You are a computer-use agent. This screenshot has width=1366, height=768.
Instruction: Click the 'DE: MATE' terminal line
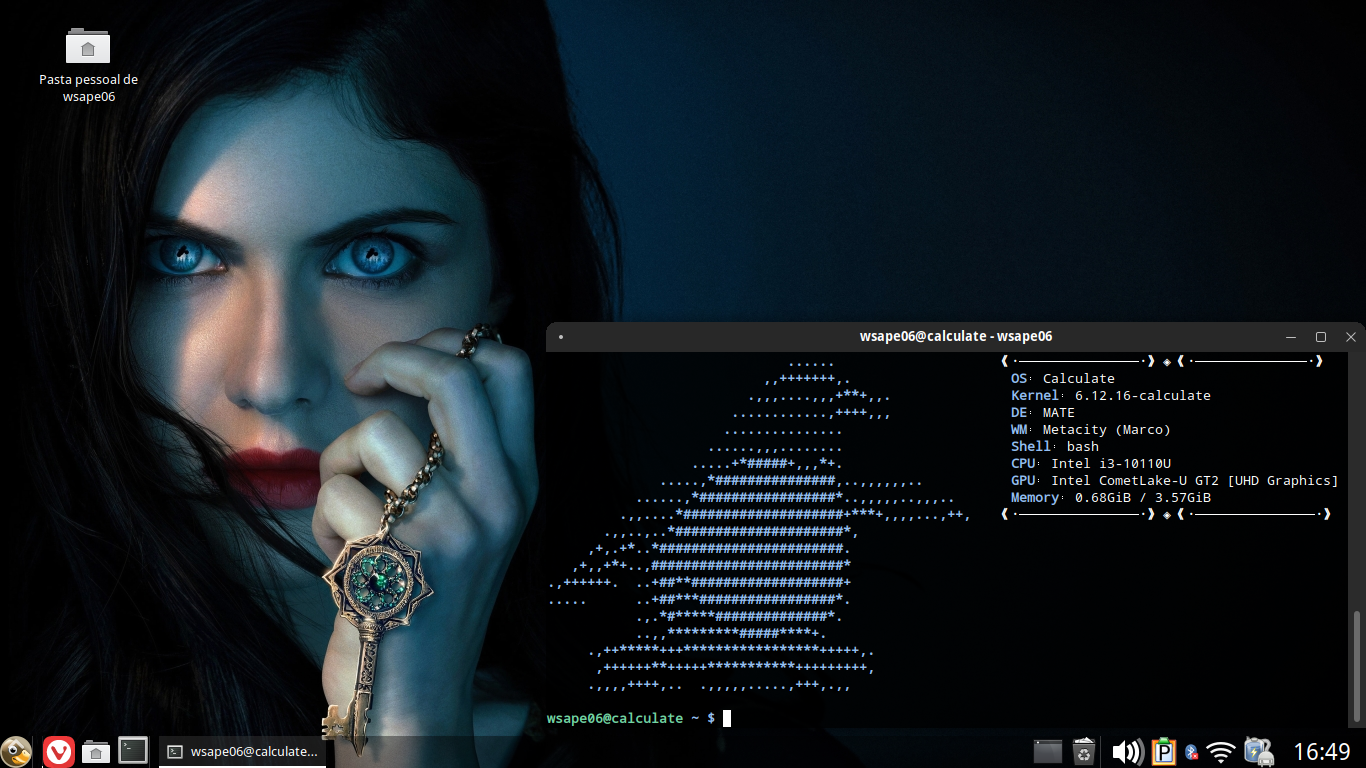(x=1043, y=412)
